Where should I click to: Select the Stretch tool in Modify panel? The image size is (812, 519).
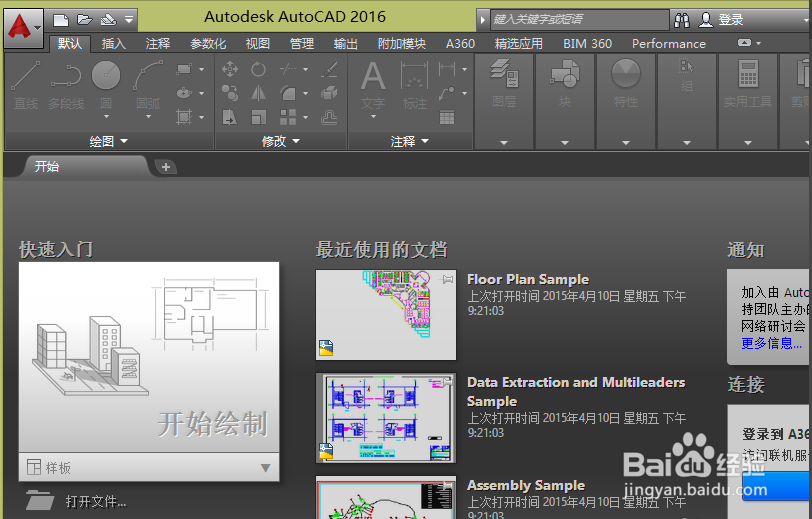[x=230, y=118]
